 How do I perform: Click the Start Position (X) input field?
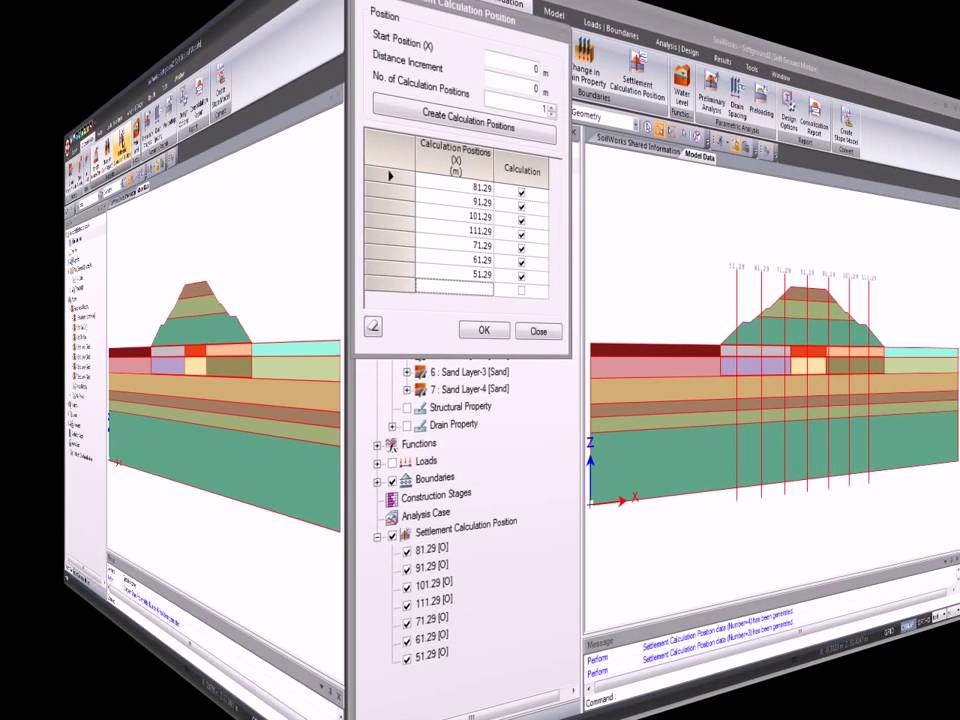[512, 65]
